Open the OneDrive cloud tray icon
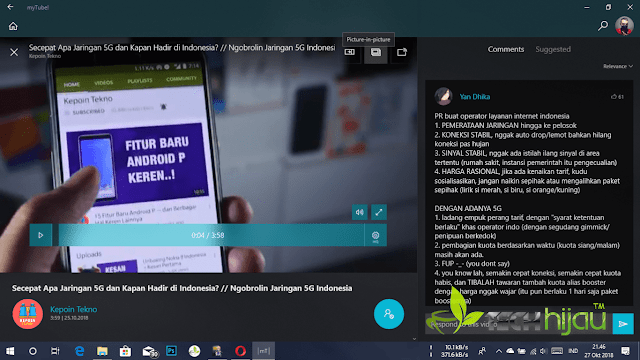640x360 pixels. (x=510, y=351)
